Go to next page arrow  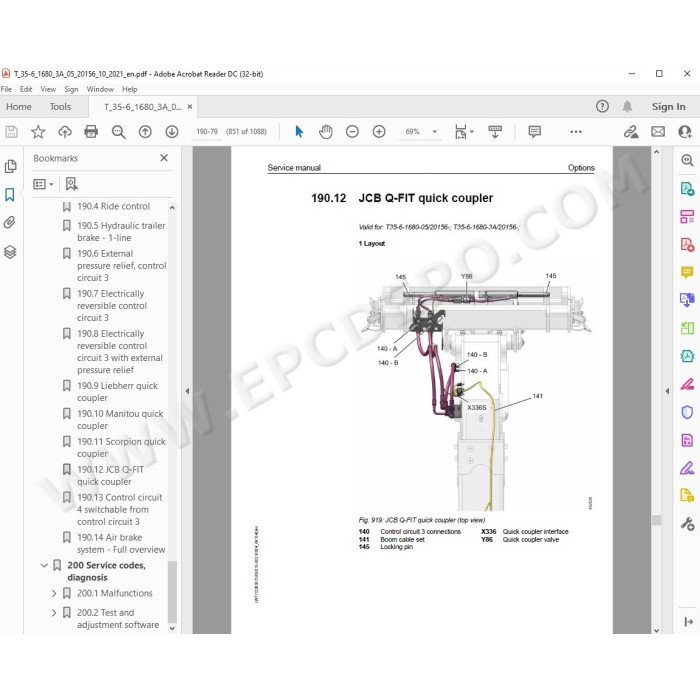(172, 132)
